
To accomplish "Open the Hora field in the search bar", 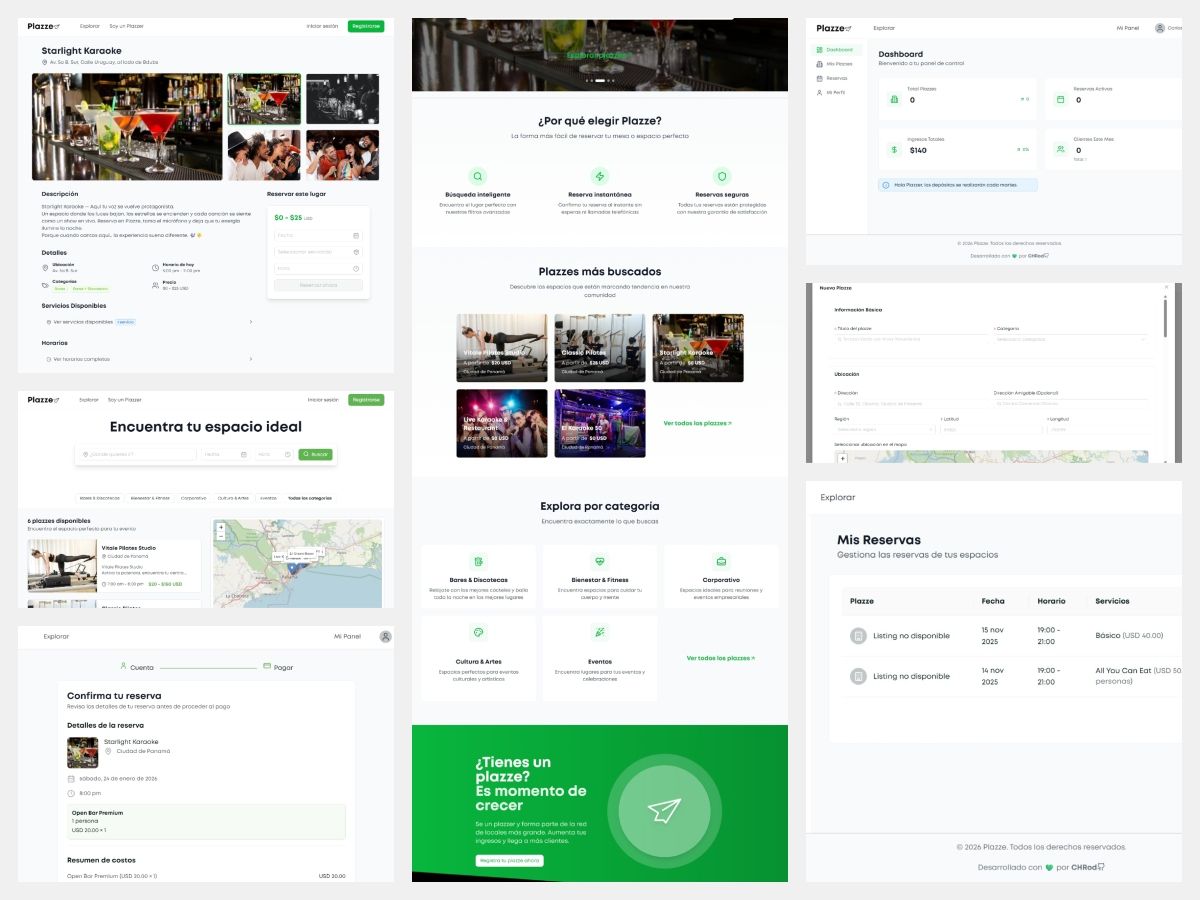I will click(274, 454).
